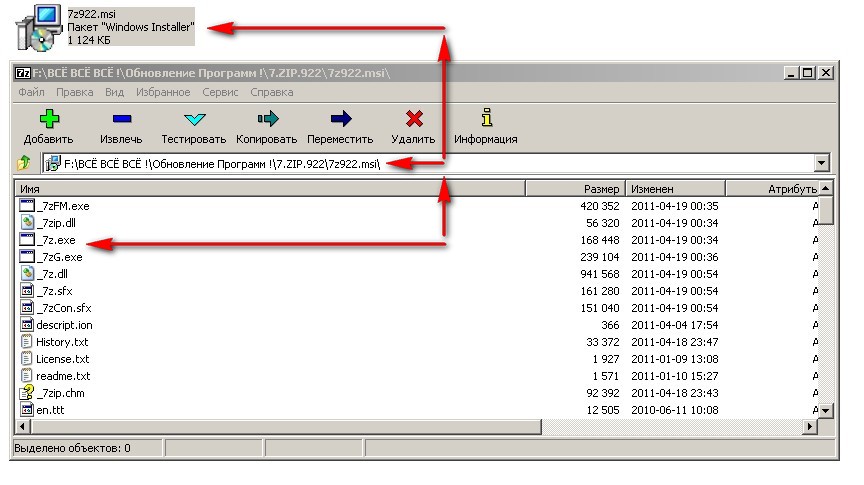864x485 pixels.
Task: Select the file name _7zip.chm
Action: (61, 393)
